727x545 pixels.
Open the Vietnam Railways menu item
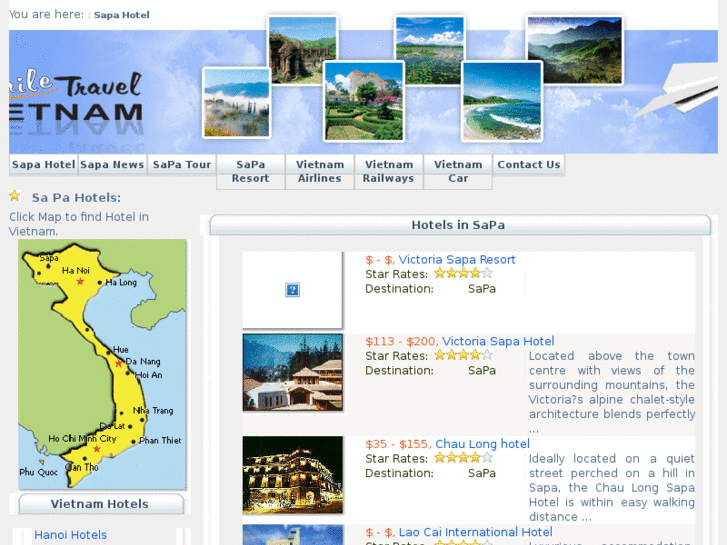(389, 172)
